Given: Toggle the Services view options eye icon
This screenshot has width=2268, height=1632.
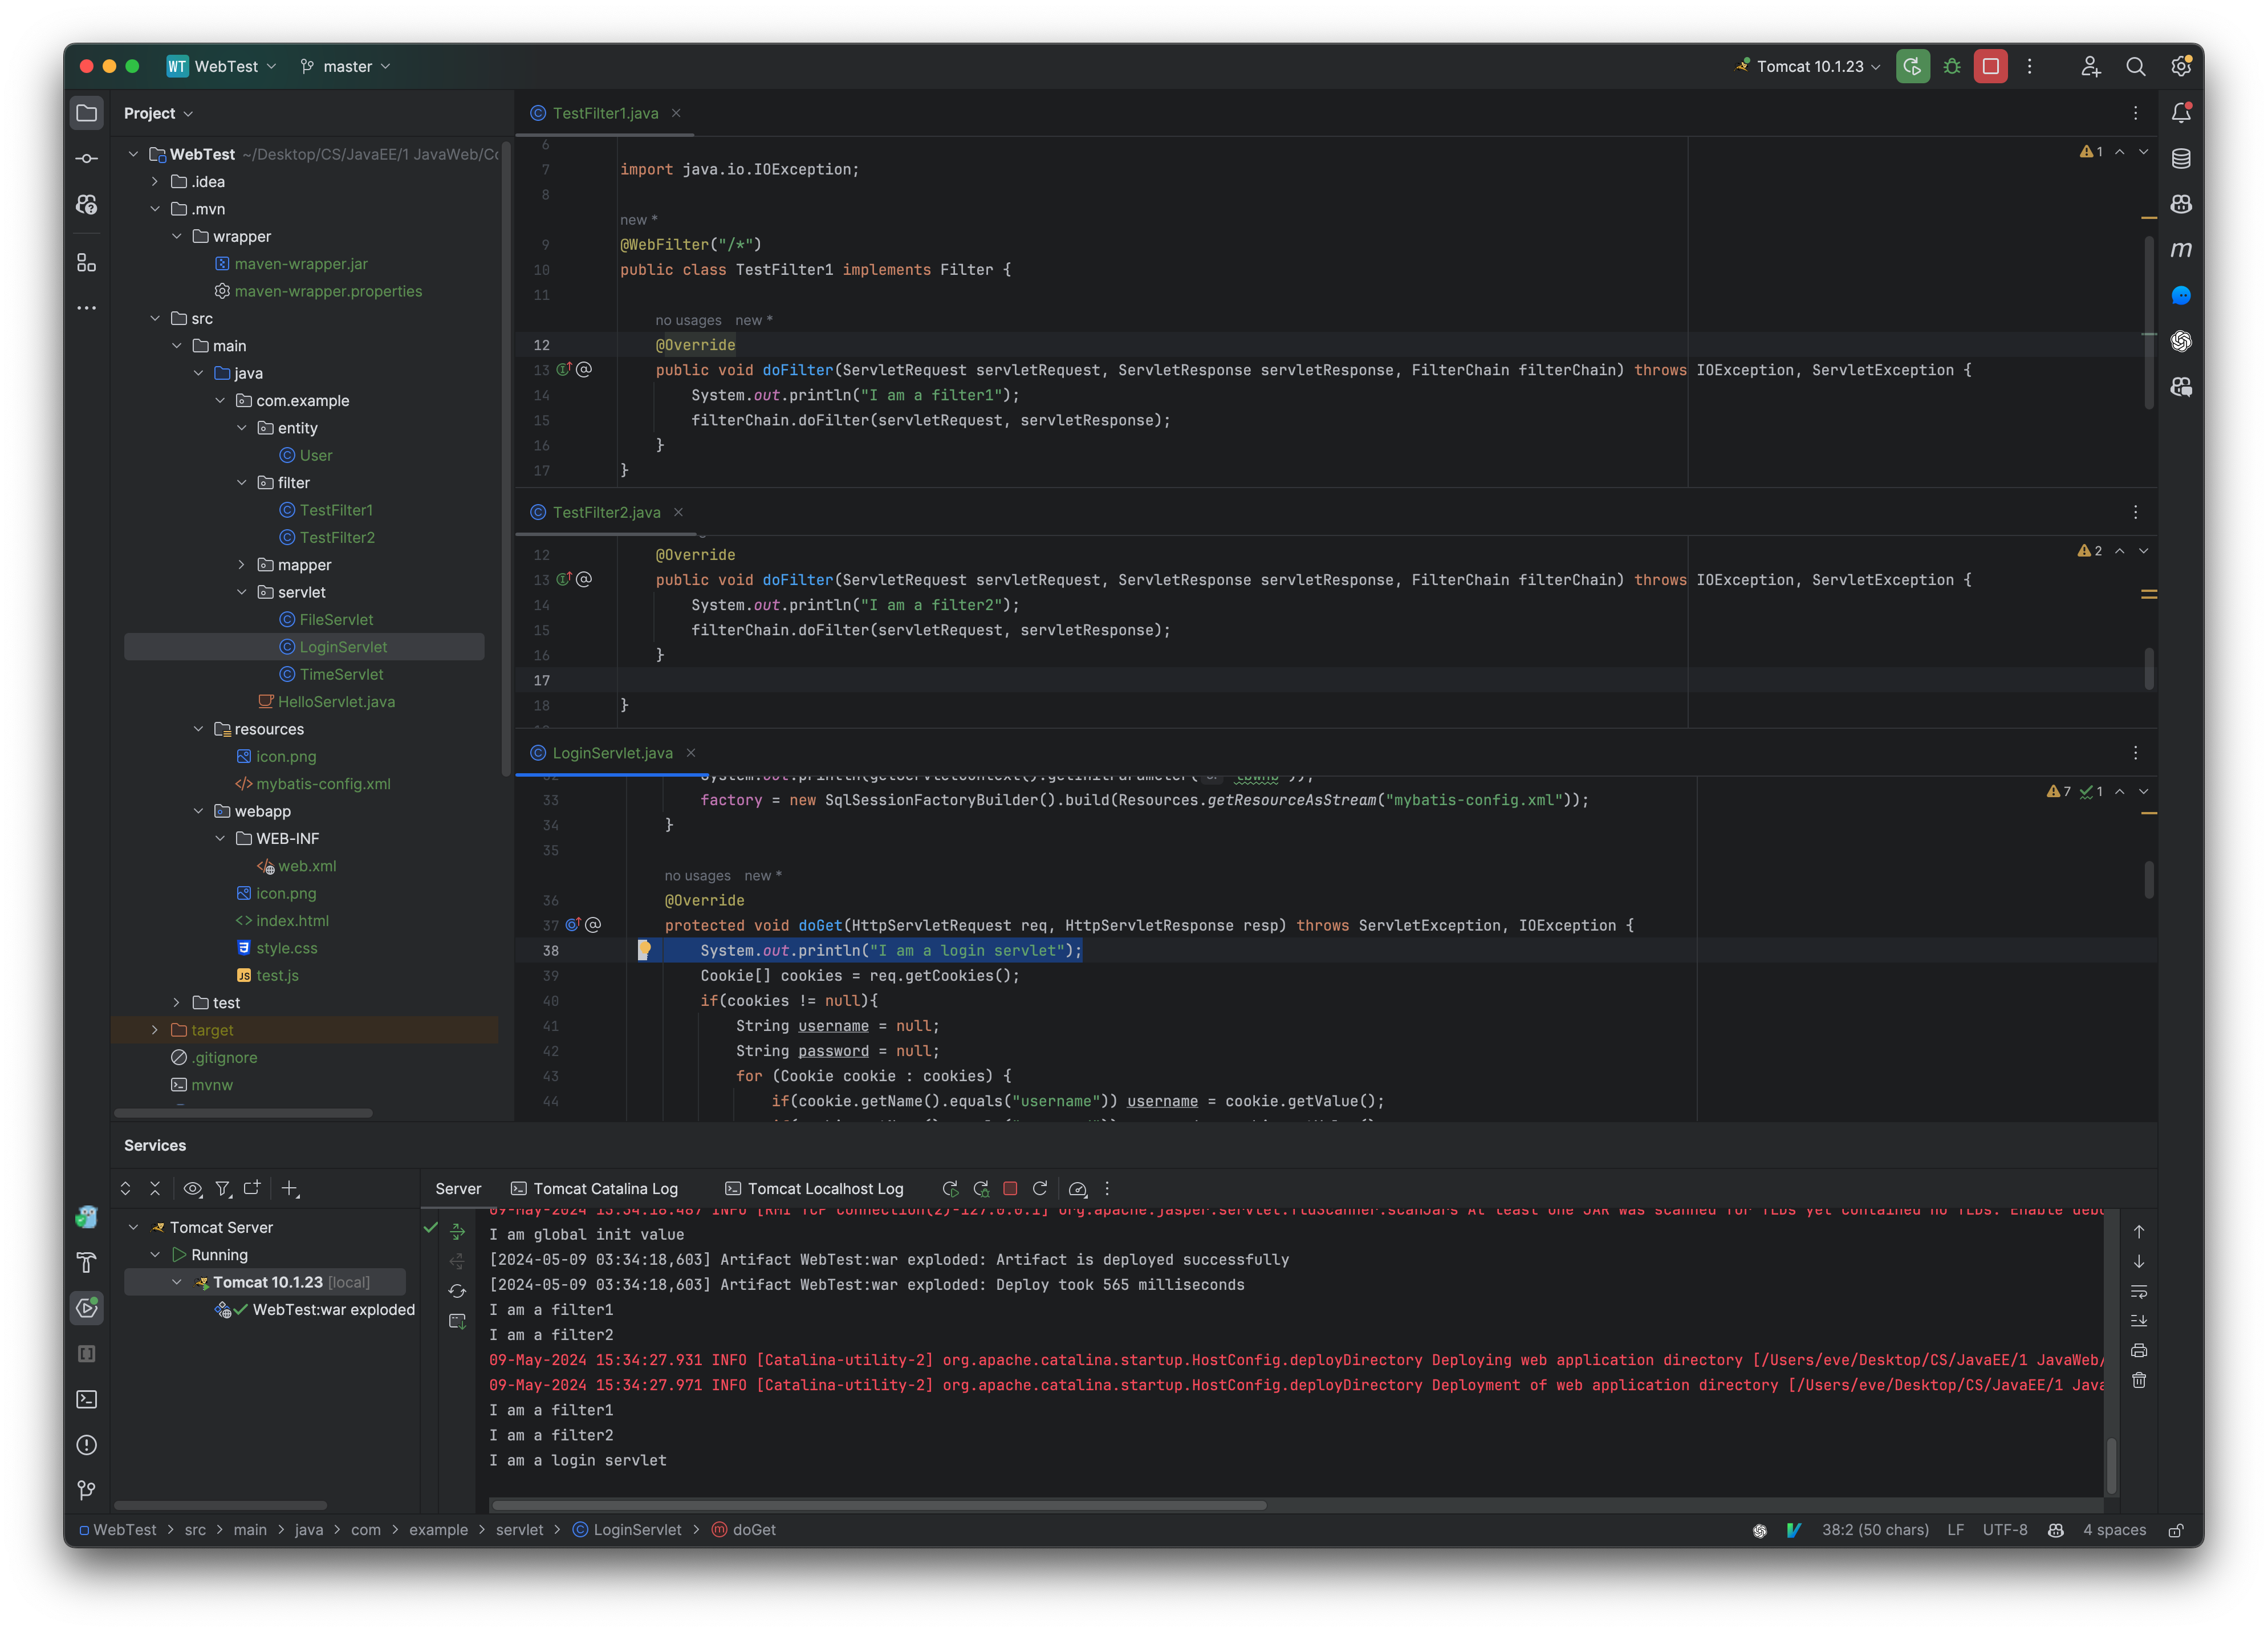Looking at the screenshot, I should (x=192, y=1188).
